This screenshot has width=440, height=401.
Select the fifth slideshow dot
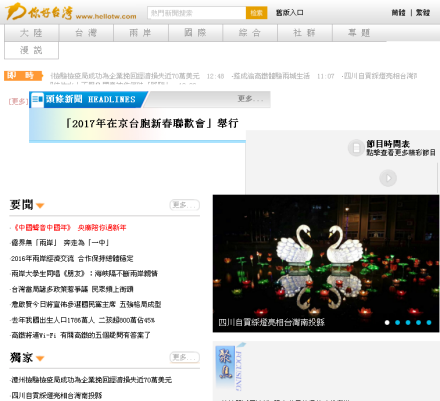pyautogui.click(x=429, y=322)
